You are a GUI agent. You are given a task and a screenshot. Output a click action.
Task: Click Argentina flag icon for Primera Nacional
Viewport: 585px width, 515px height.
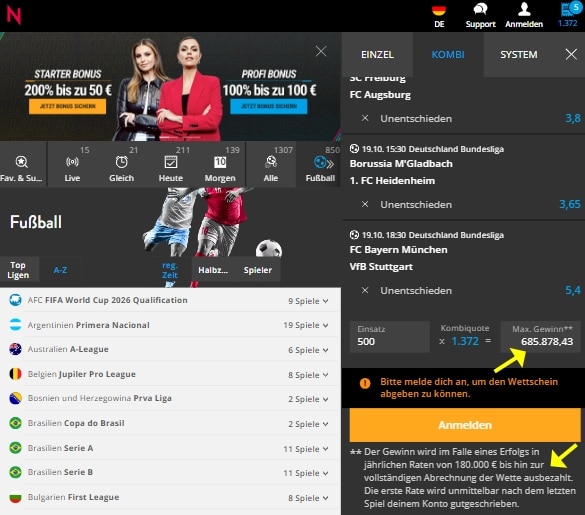(x=15, y=325)
